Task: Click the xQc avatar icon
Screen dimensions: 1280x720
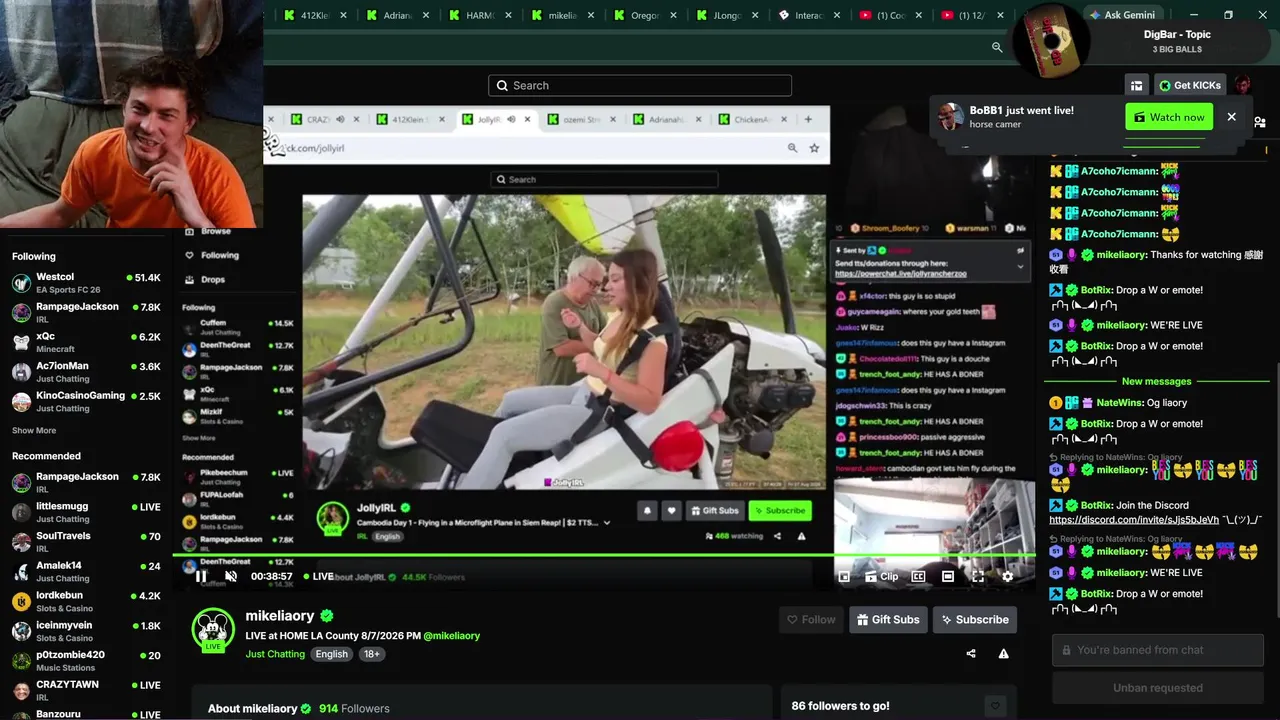Action: 21,342
